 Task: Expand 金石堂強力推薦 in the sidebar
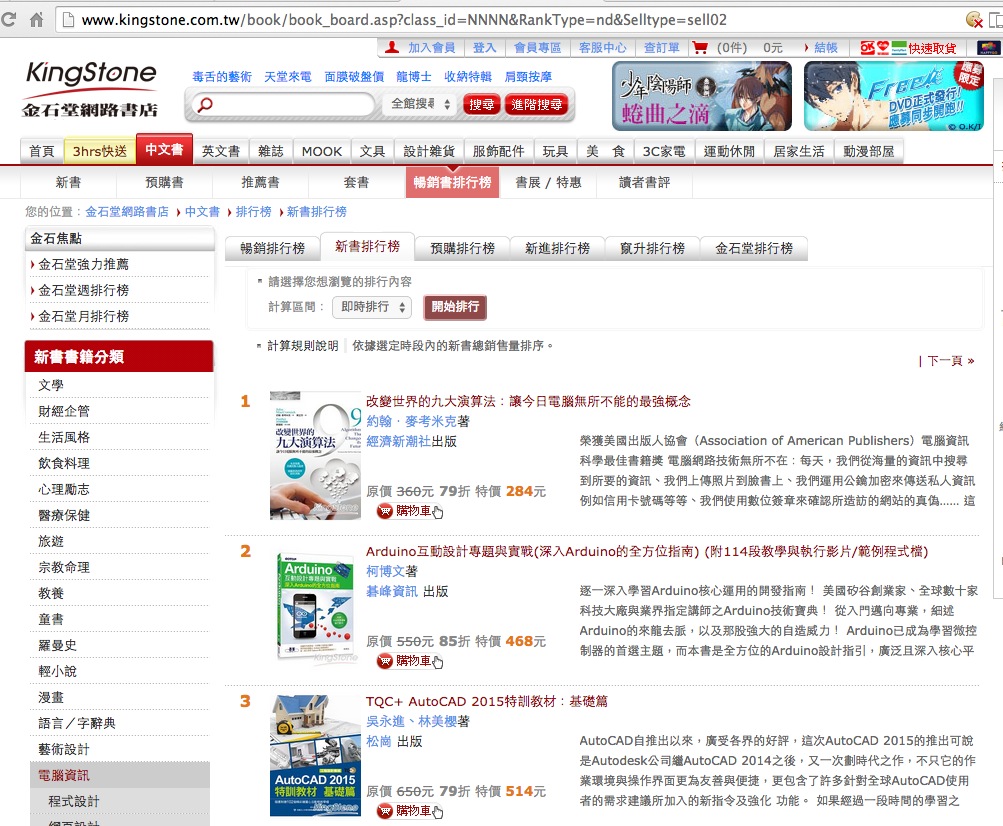click(83, 264)
